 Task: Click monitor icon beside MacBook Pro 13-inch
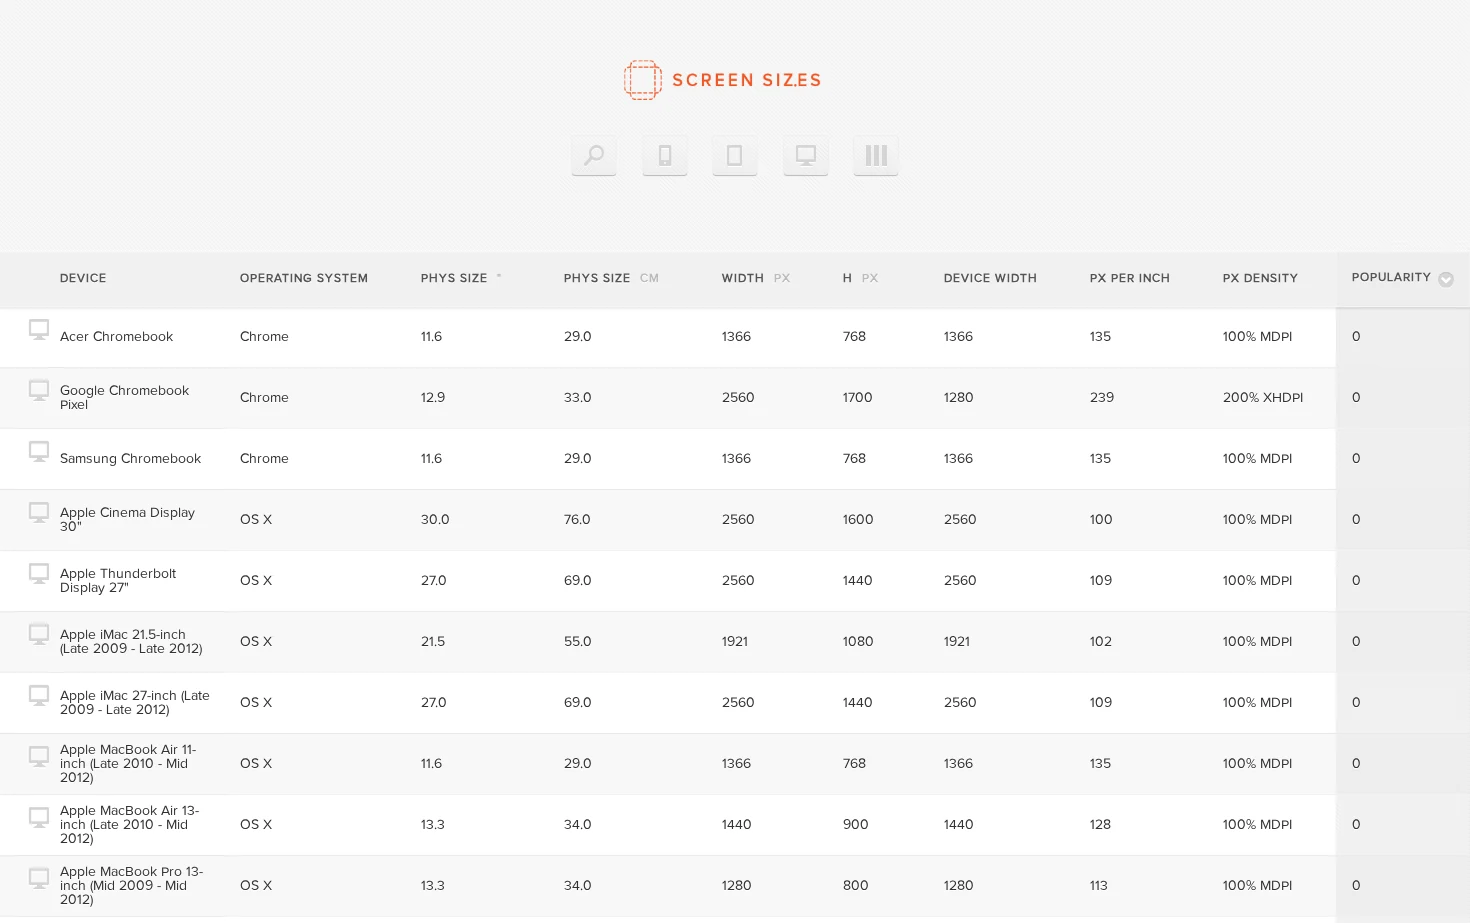coord(39,879)
